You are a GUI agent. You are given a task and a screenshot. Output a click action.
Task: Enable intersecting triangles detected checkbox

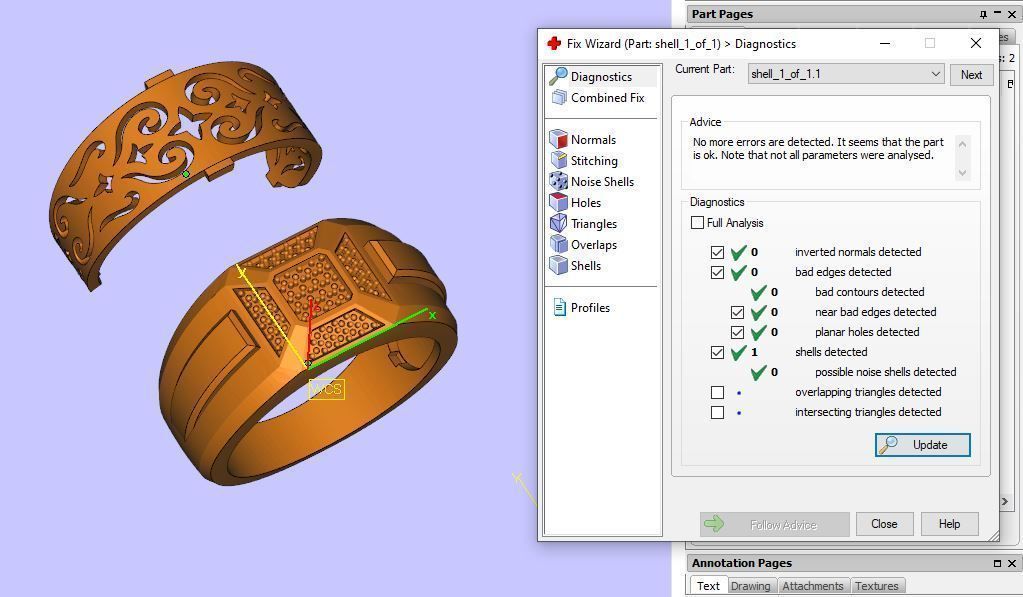pyautogui.click(x=718, y=412)
